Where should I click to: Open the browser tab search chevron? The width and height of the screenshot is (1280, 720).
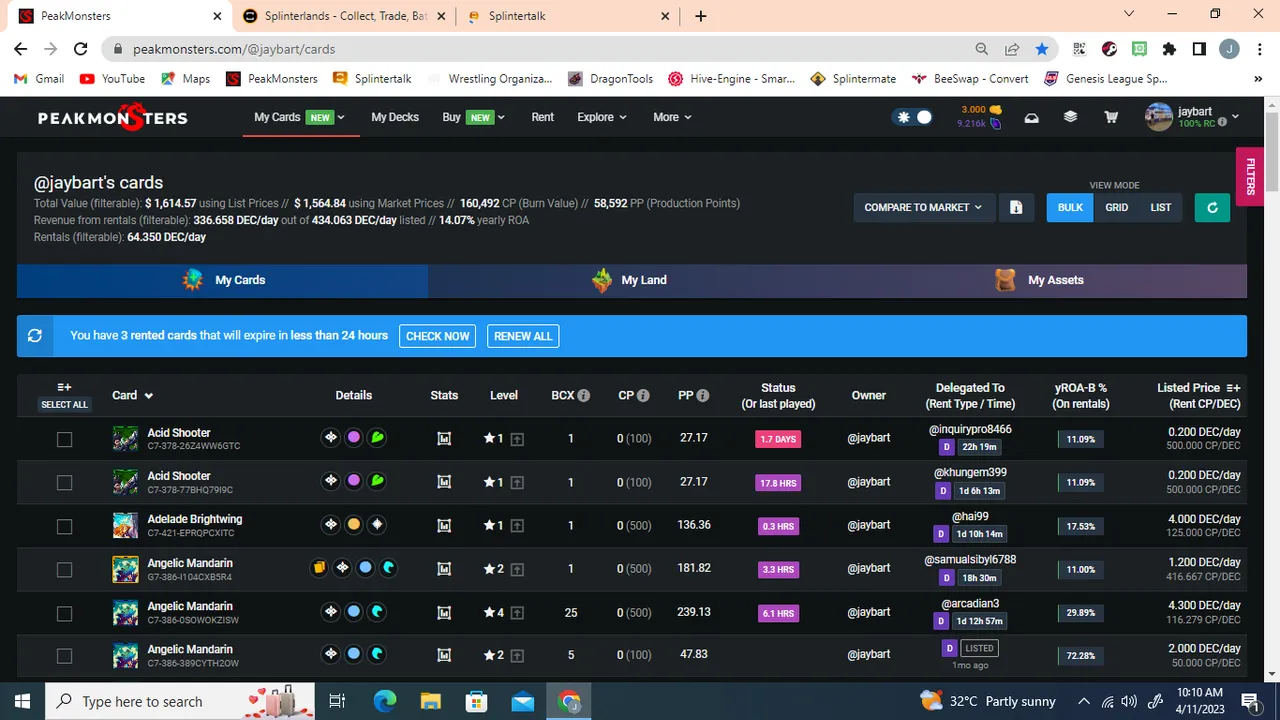click(x=1129, y=14)
